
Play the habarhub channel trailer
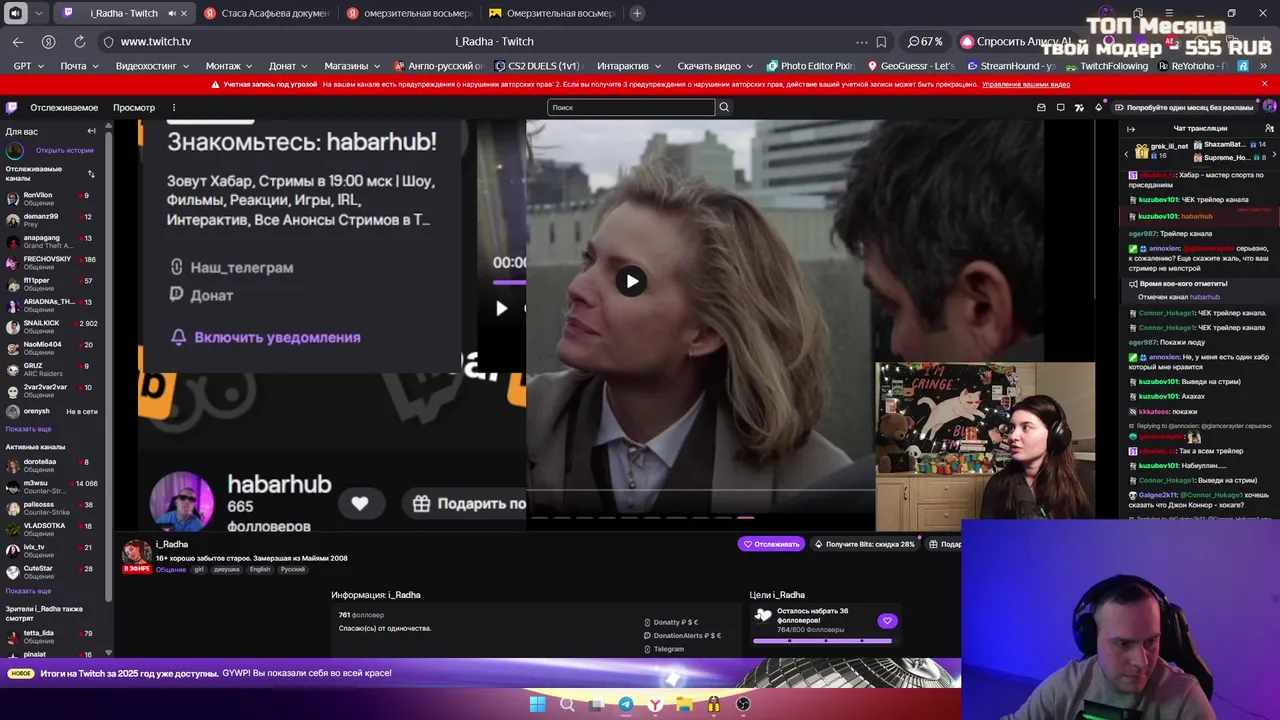[x=501, y=308]
